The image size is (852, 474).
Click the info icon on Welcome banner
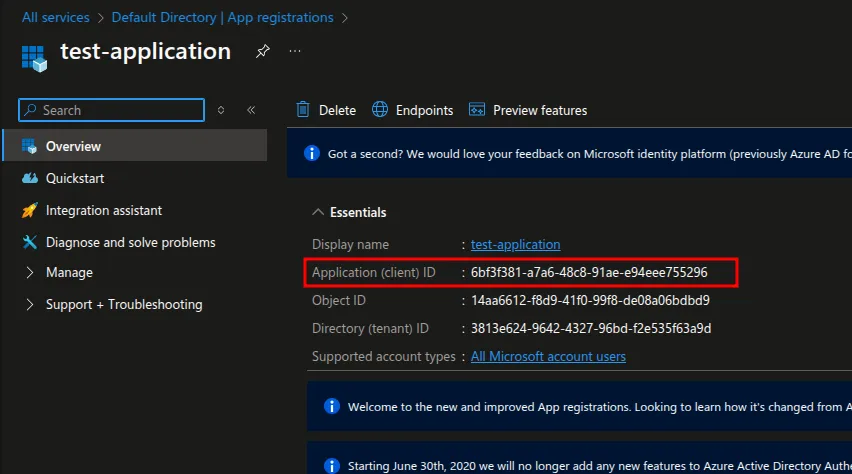point(331,406)
